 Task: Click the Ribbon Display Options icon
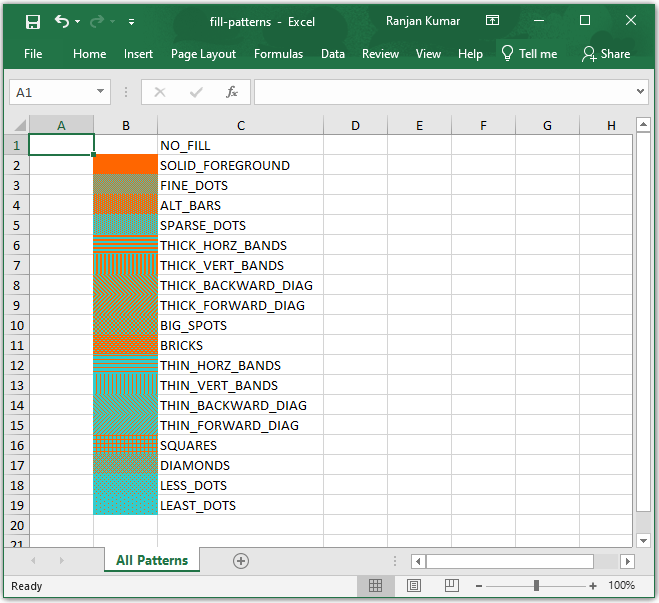coord(492,20)
